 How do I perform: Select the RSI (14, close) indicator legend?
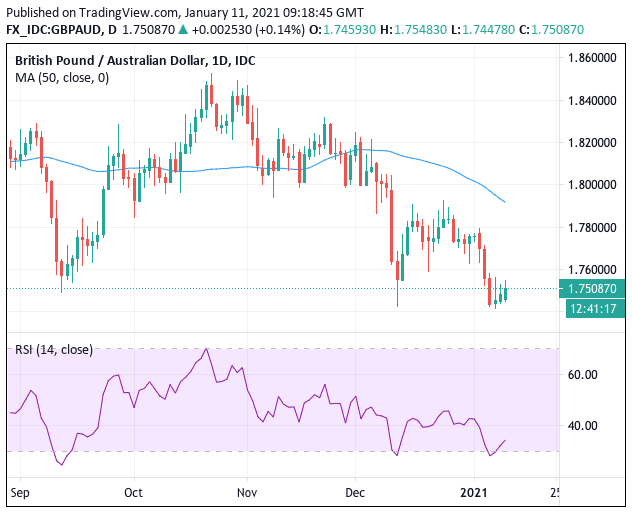(x=54, y=349)
